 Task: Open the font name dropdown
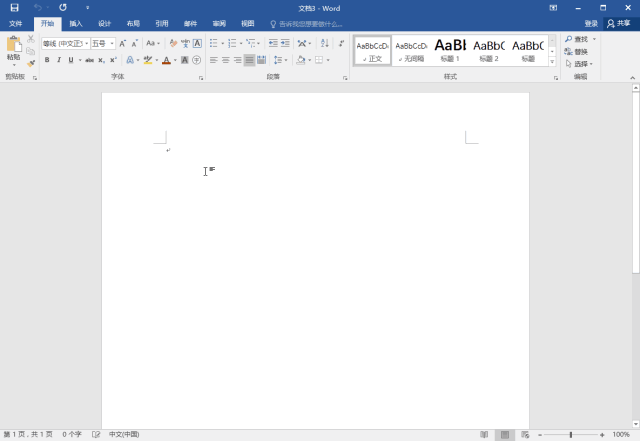(87, 43)
